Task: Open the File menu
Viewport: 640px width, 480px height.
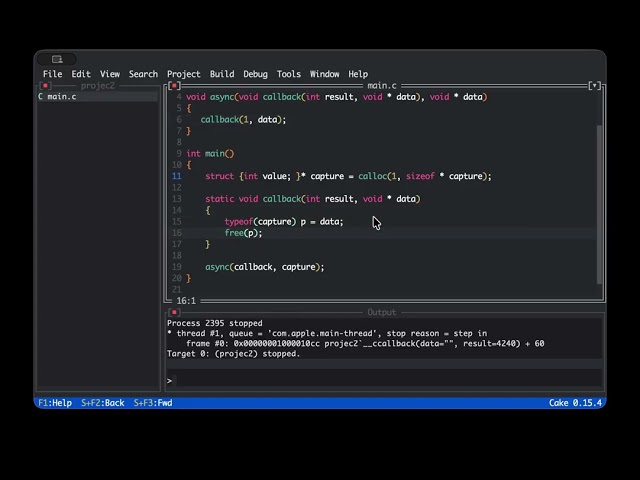Action: pos(53,74)
